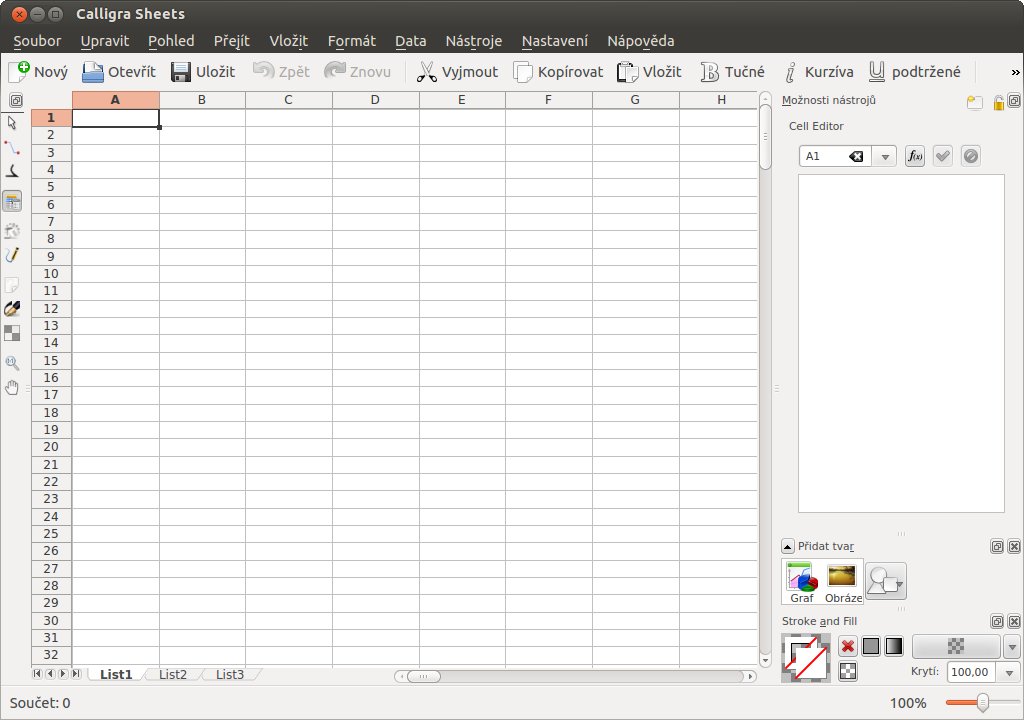This screenshot has width=1024, height=720.
Task: Select the path drawing tool in left toolbox
Action: click(12, 148)
